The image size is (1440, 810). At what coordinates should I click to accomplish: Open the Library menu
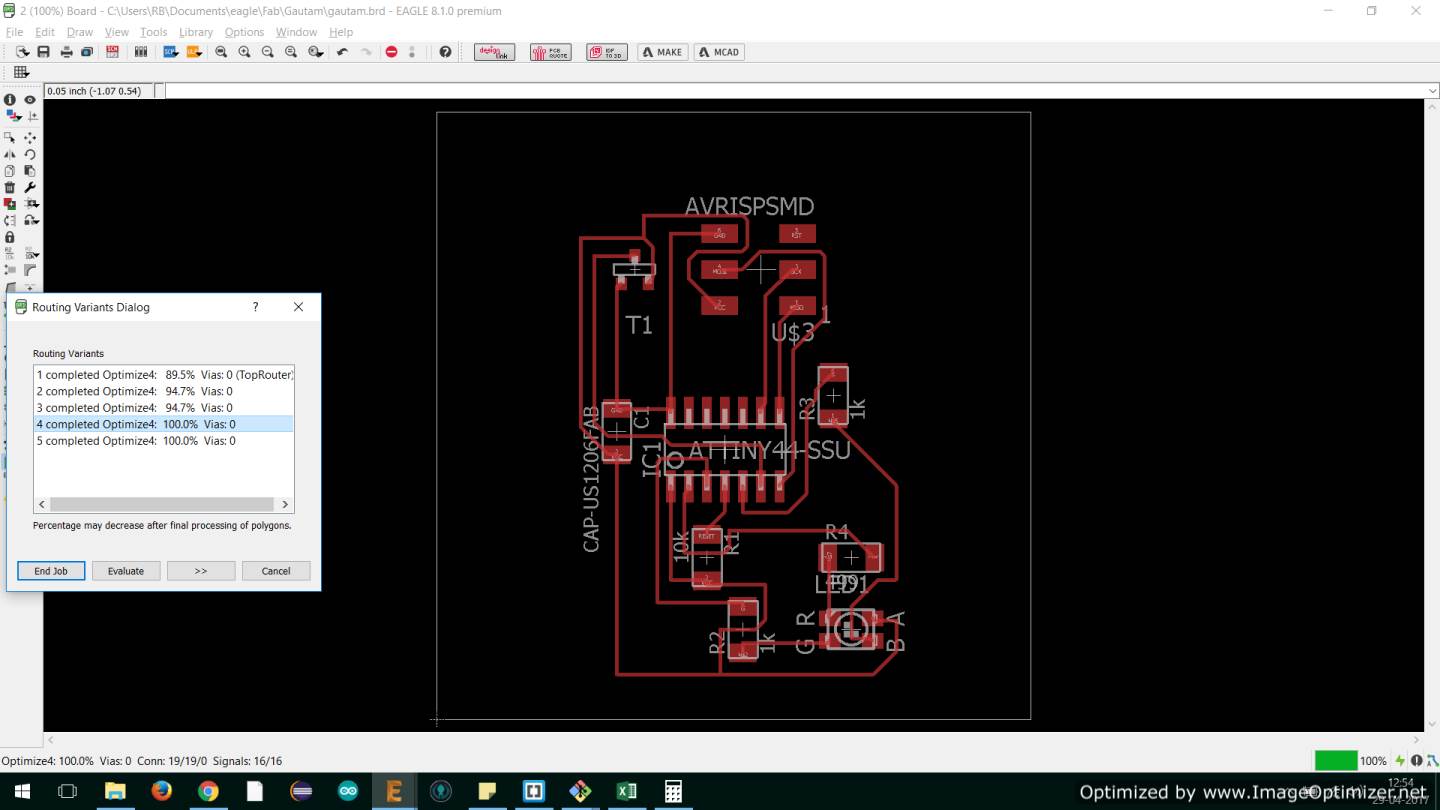pos(196,32)
